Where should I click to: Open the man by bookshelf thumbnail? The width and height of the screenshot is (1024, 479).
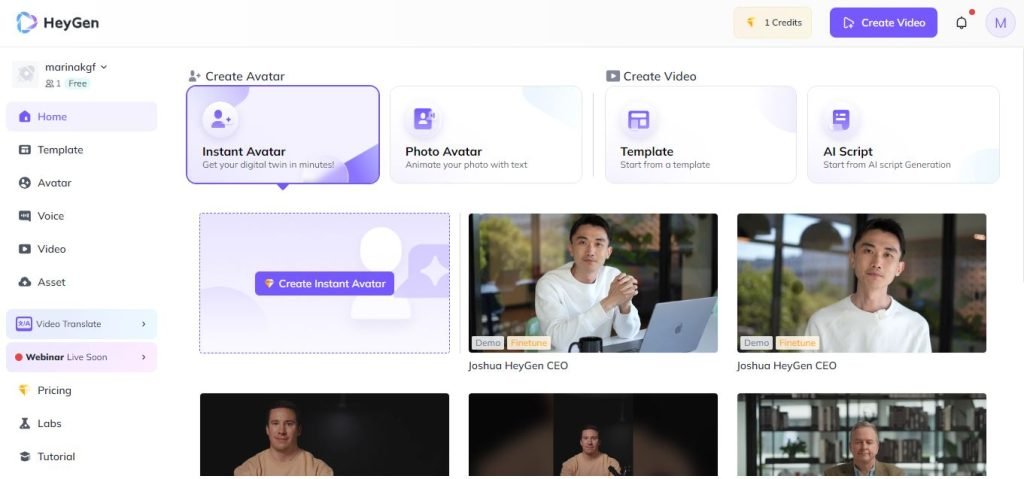coord(861,435)
